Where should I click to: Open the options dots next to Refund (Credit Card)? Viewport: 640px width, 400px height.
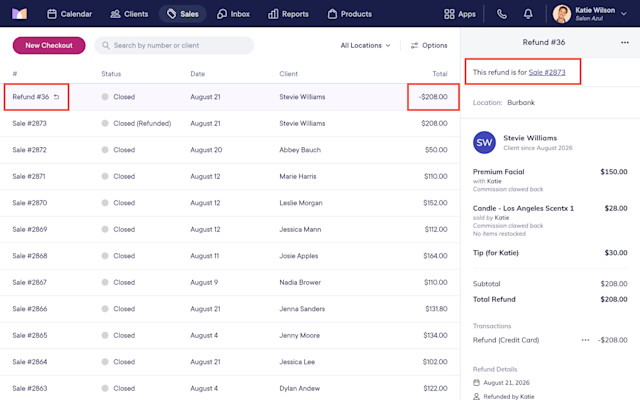[x=585, y=340]
